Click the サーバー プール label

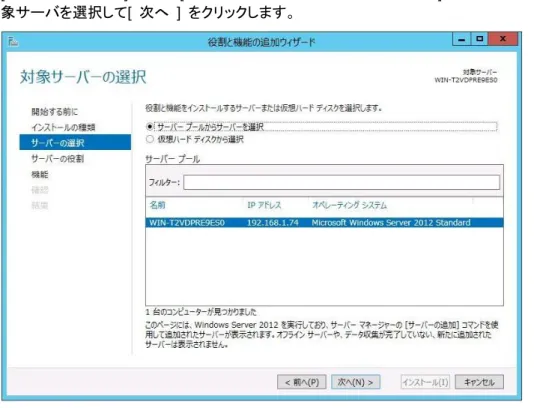172,159
